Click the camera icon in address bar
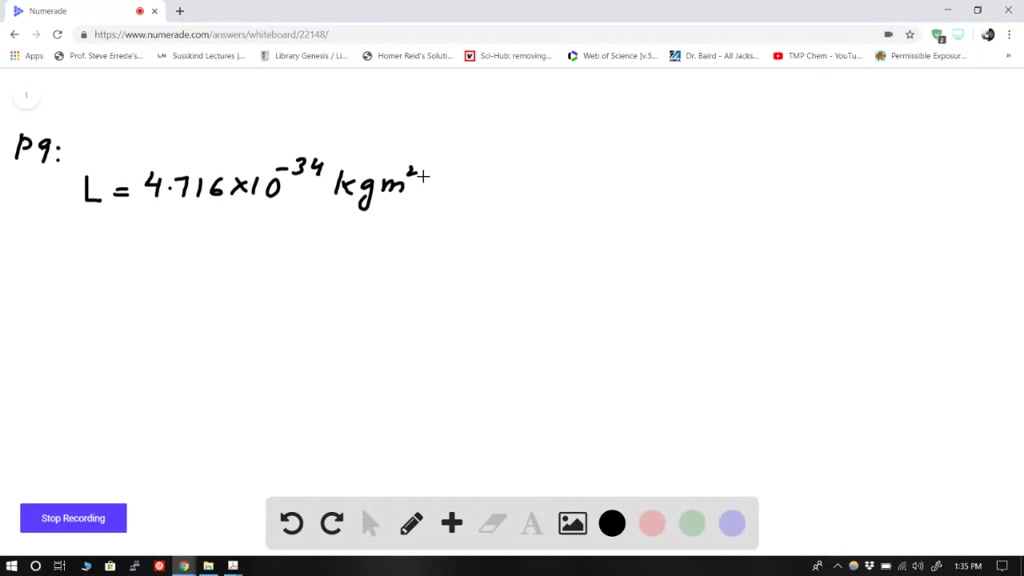Viewport: 1024px width, 576px height. pos(888,35)
